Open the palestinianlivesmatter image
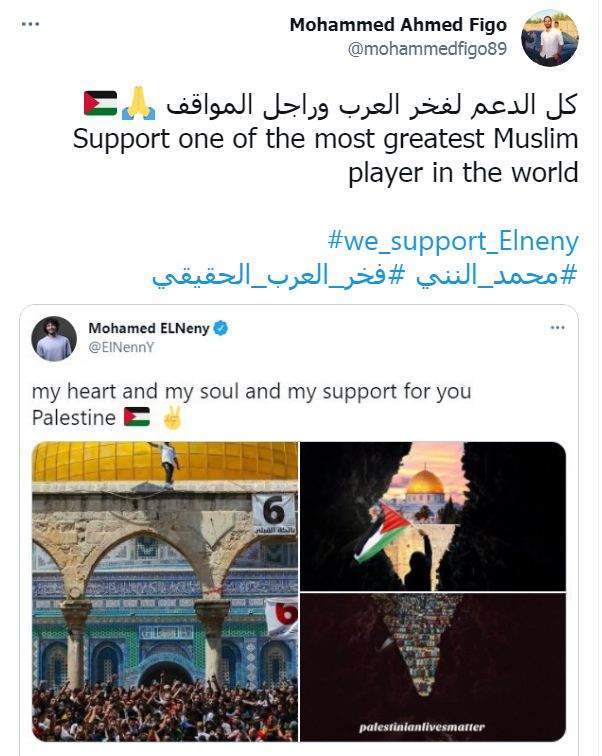The height and width of the screenshot is (756, 602). (x=433, y=667)
